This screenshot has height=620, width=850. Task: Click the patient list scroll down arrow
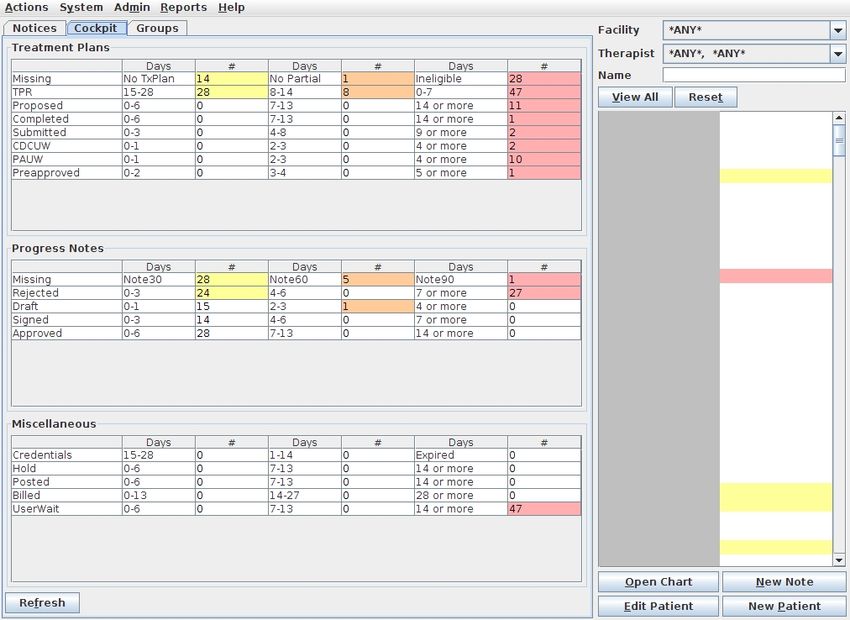tap(839, 560)
